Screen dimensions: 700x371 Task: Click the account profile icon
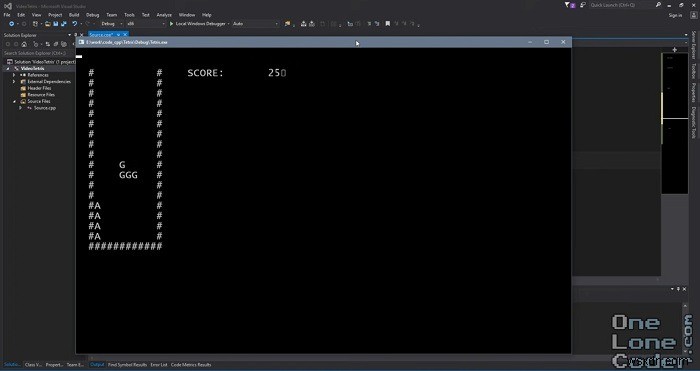pos(693,15)
